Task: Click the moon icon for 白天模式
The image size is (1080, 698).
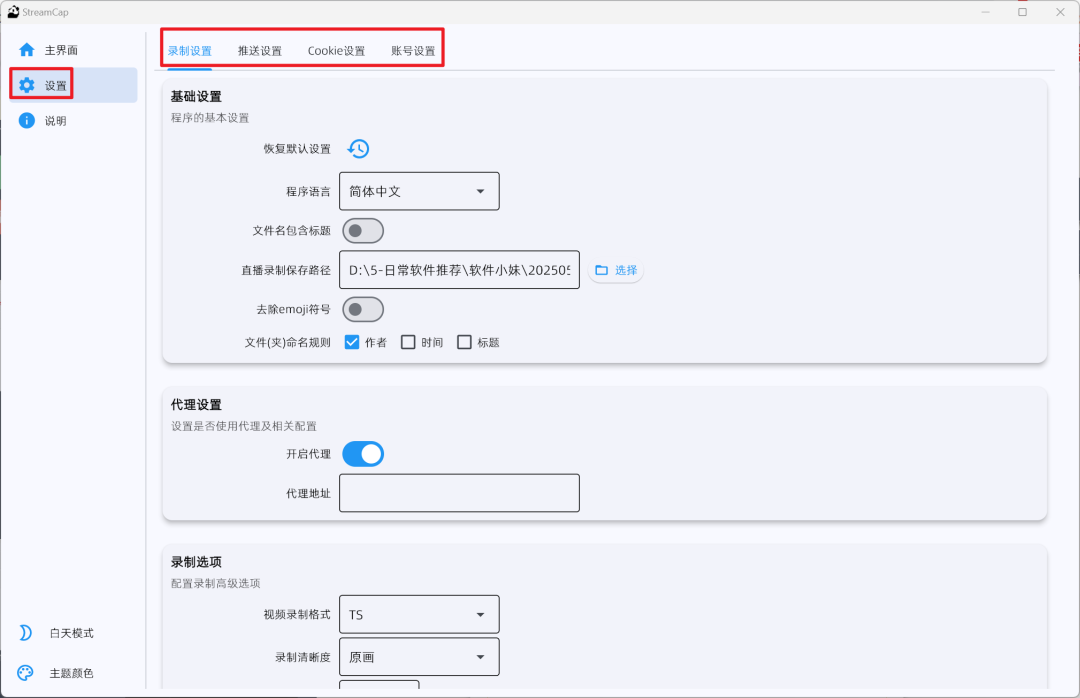Action: pos(27,633)
